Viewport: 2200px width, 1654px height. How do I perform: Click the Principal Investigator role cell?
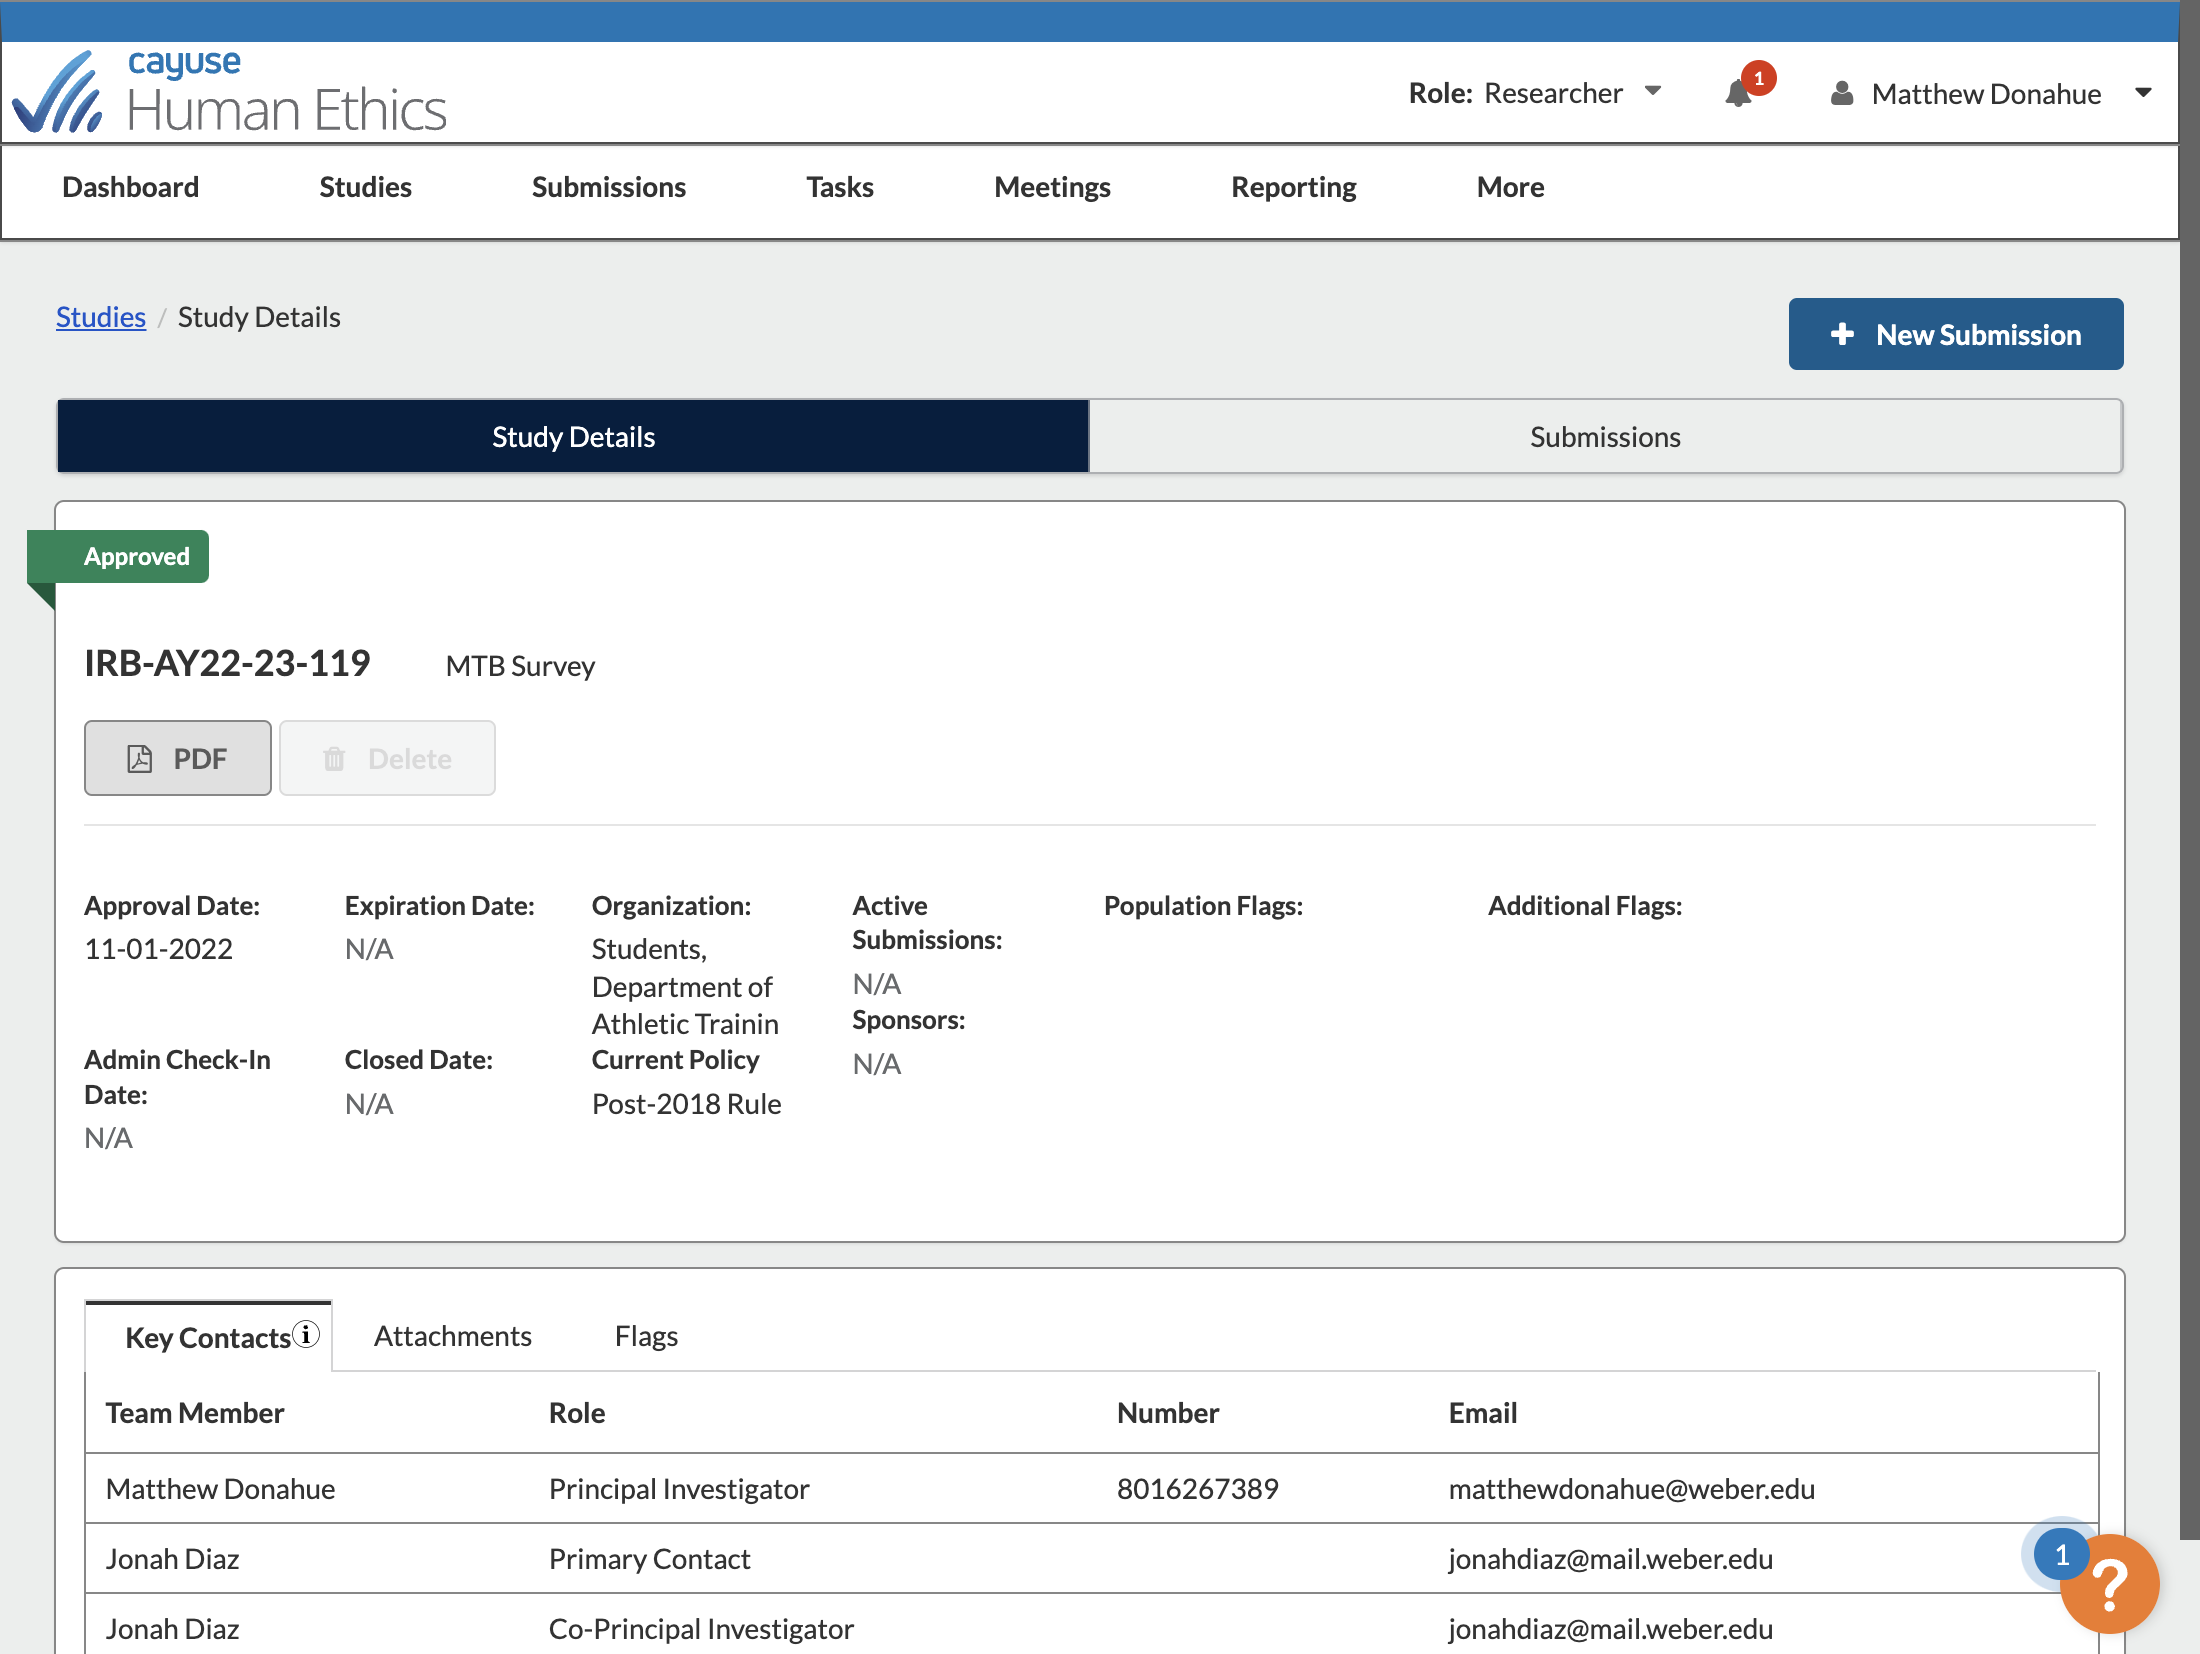679,1488
